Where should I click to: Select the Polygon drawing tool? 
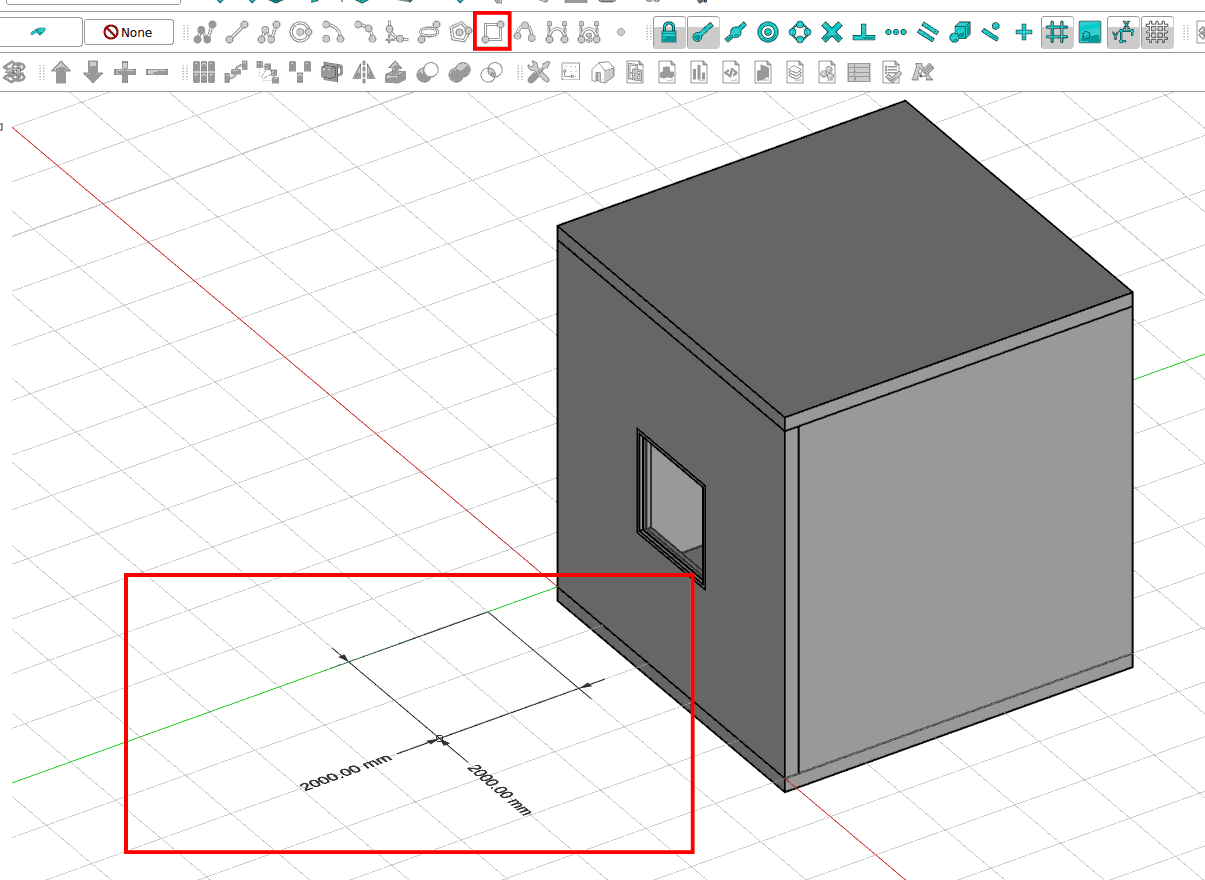point(460,32)
